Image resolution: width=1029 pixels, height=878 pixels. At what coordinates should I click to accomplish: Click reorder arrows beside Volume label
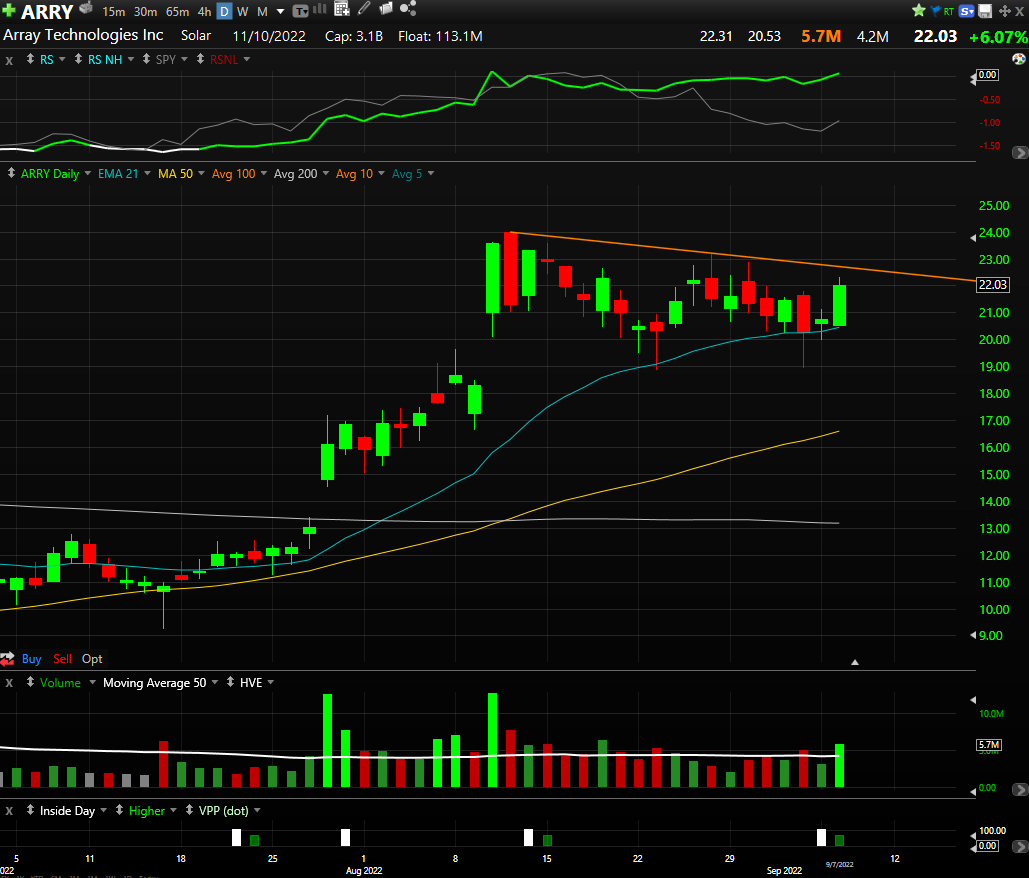(30, 682)
